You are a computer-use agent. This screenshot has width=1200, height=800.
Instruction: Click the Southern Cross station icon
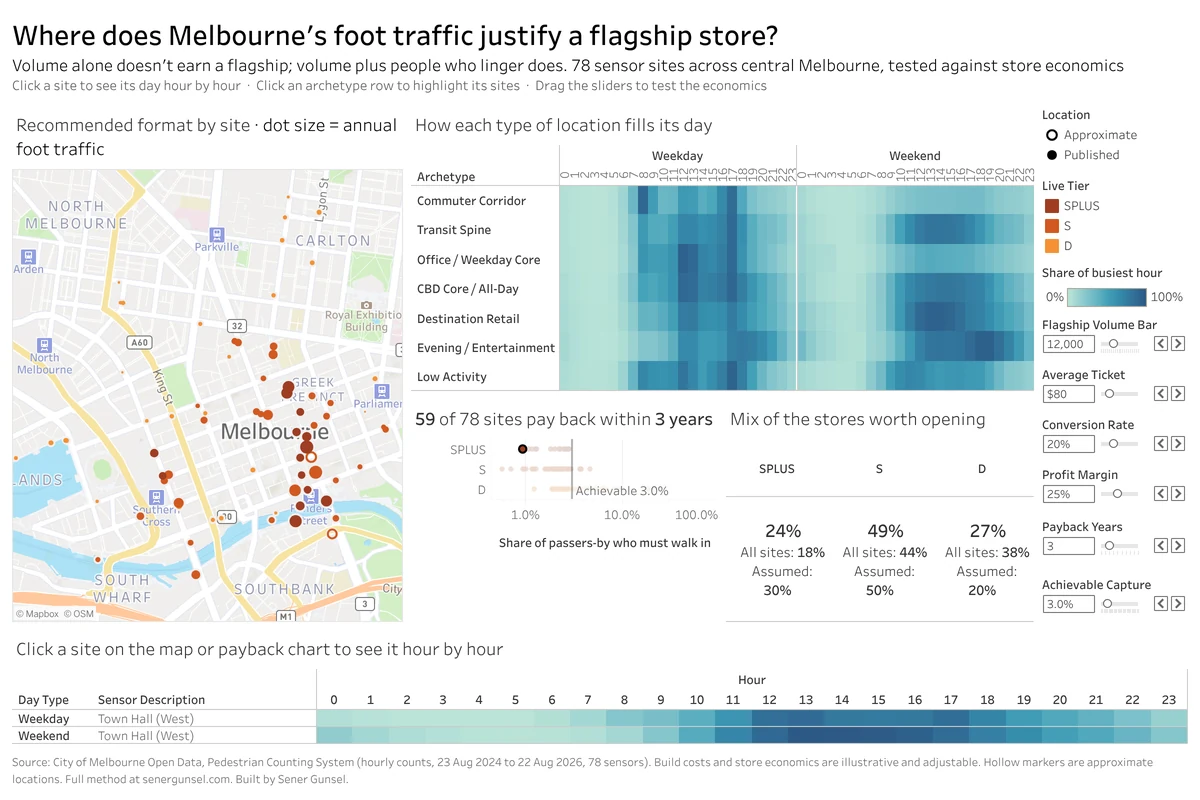pos(156,496)
